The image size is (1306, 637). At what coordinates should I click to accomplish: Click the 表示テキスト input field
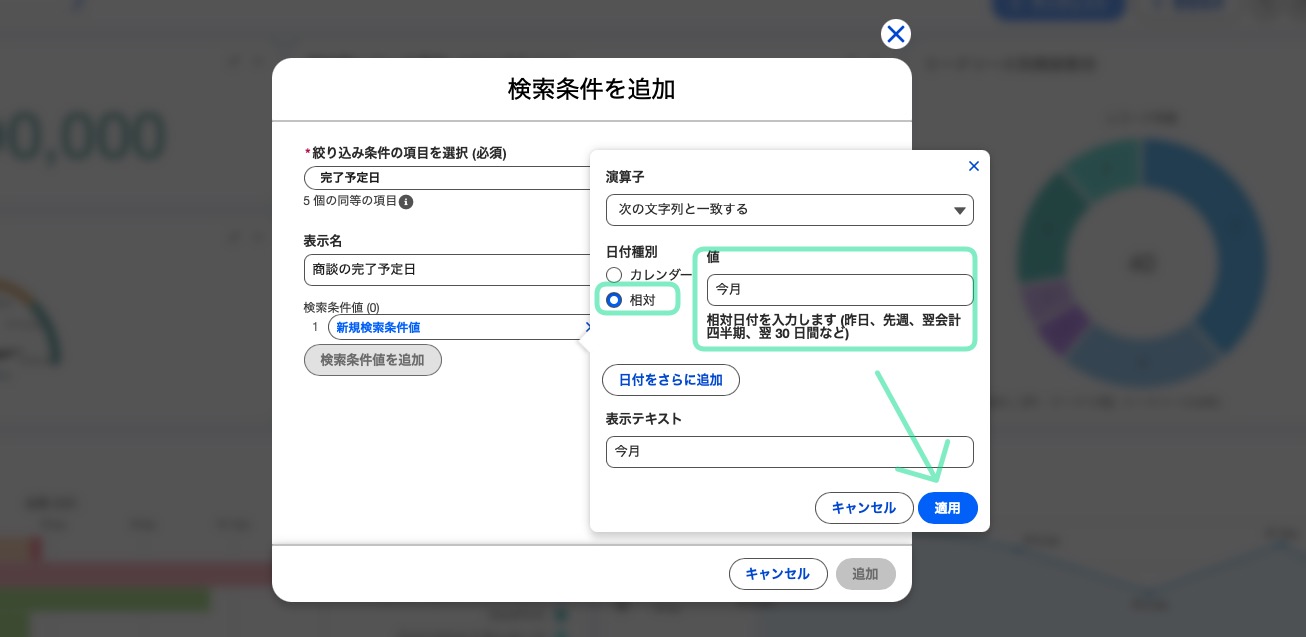click(x=790, y=452)
